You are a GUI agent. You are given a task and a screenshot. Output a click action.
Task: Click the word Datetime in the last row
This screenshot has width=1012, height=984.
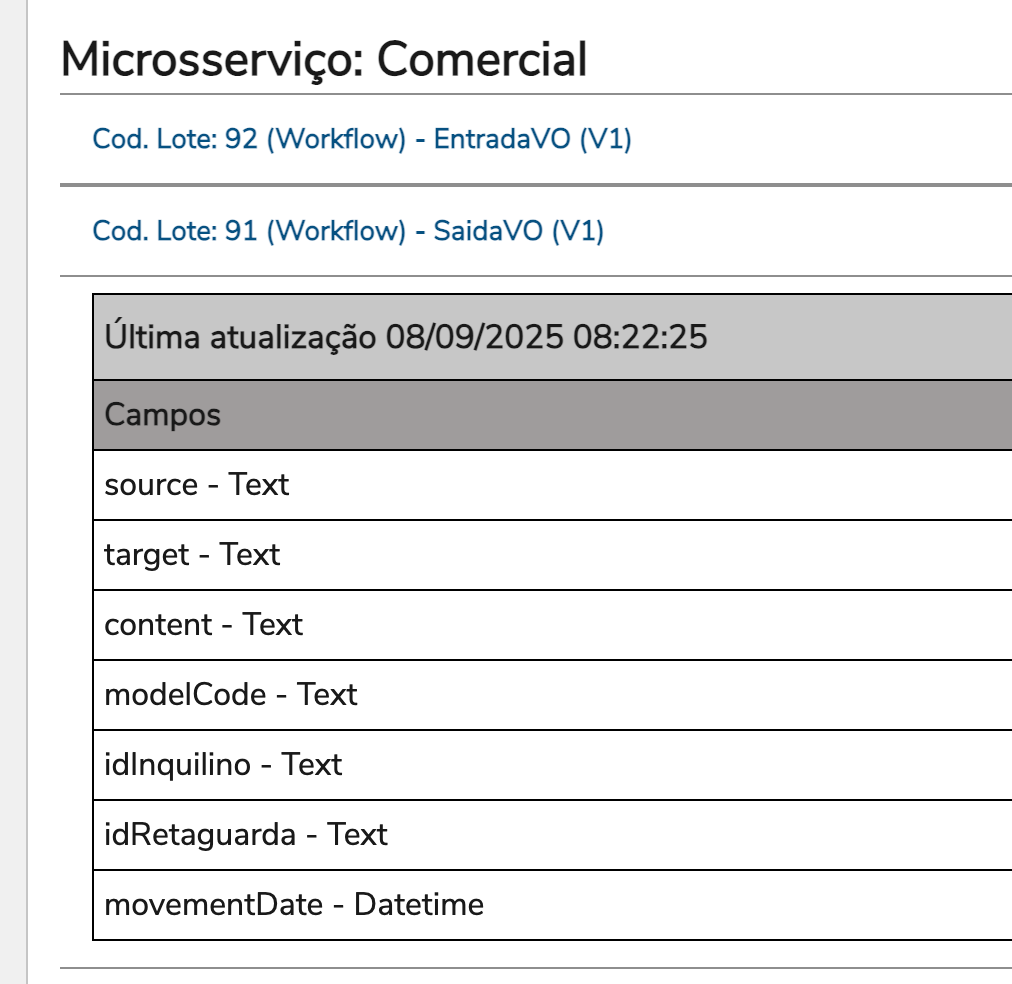418,905
